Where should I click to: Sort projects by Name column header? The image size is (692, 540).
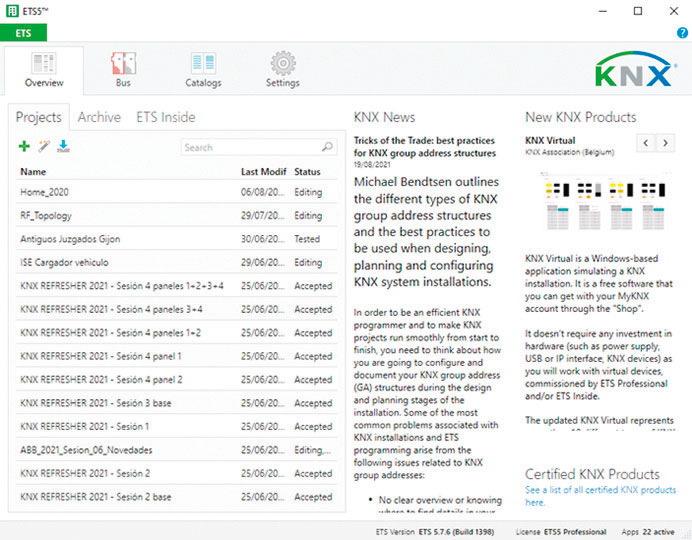click(x=33, y=172)
